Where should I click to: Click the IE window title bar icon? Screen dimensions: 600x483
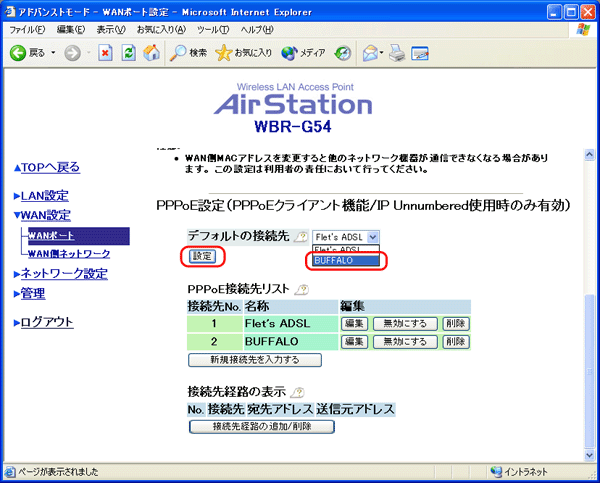(10, 12)
